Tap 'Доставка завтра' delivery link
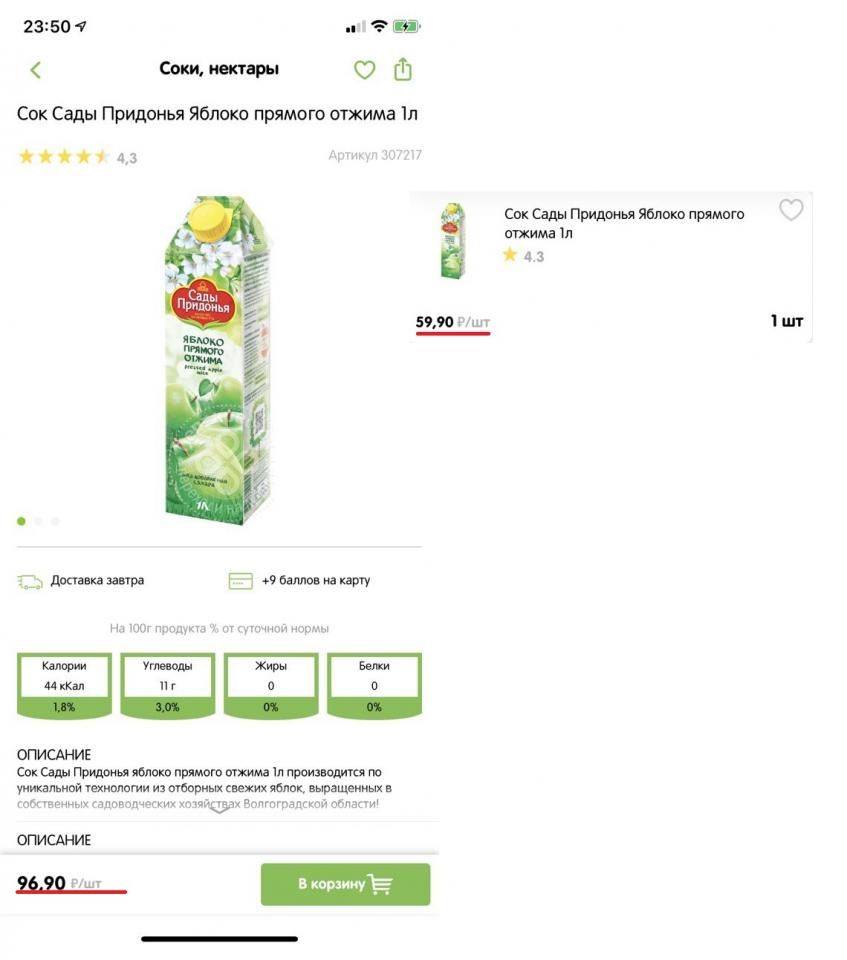 pyautogui.click(x=97, y=581)
